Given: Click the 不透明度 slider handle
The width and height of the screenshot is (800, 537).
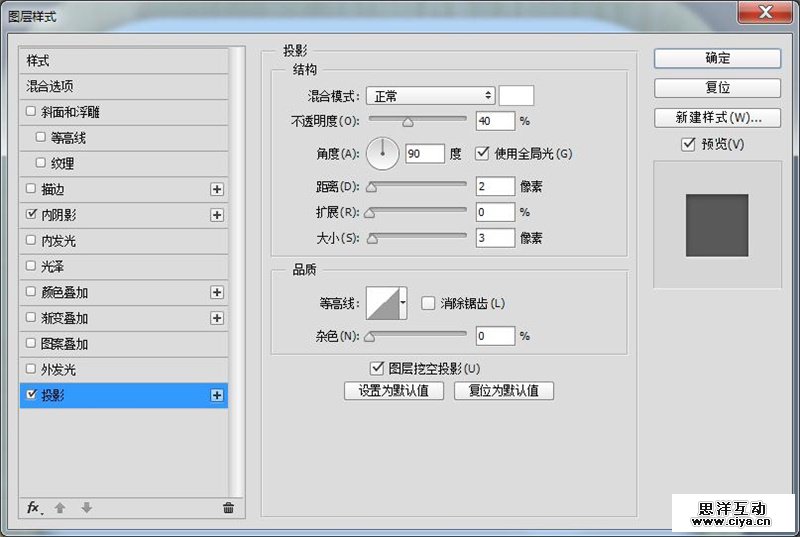Looking at the screenshot, I should tap(408, 123).
